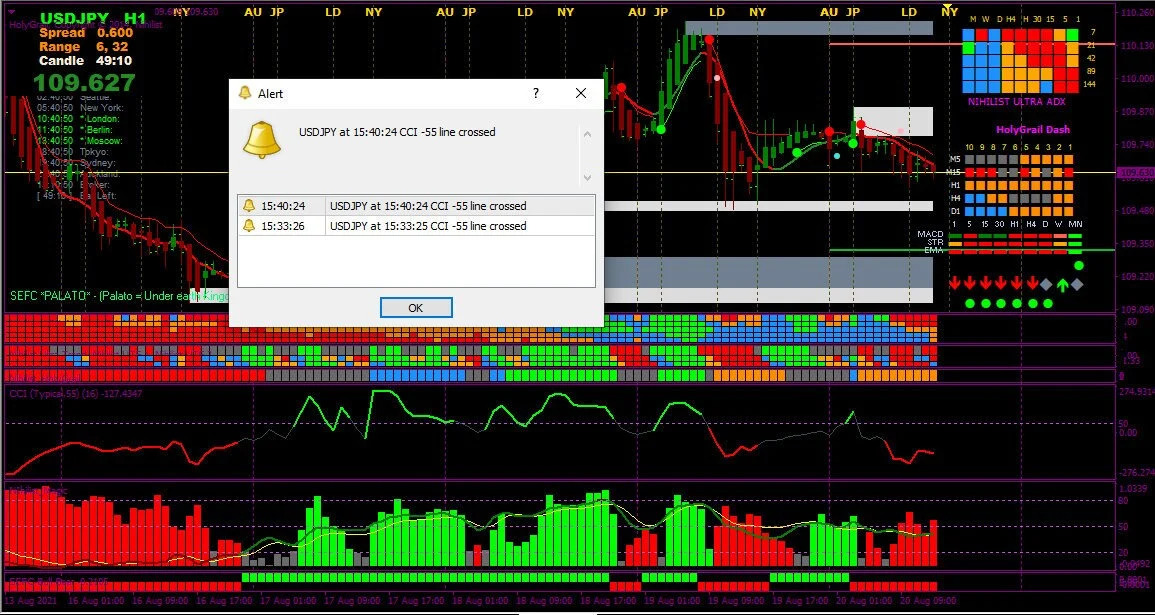The height and width of the screenshot is (615, 1155).
Task: Click the green cell in the NIHILIST ULTRA ADX grid
Action: click(1071, 34)
